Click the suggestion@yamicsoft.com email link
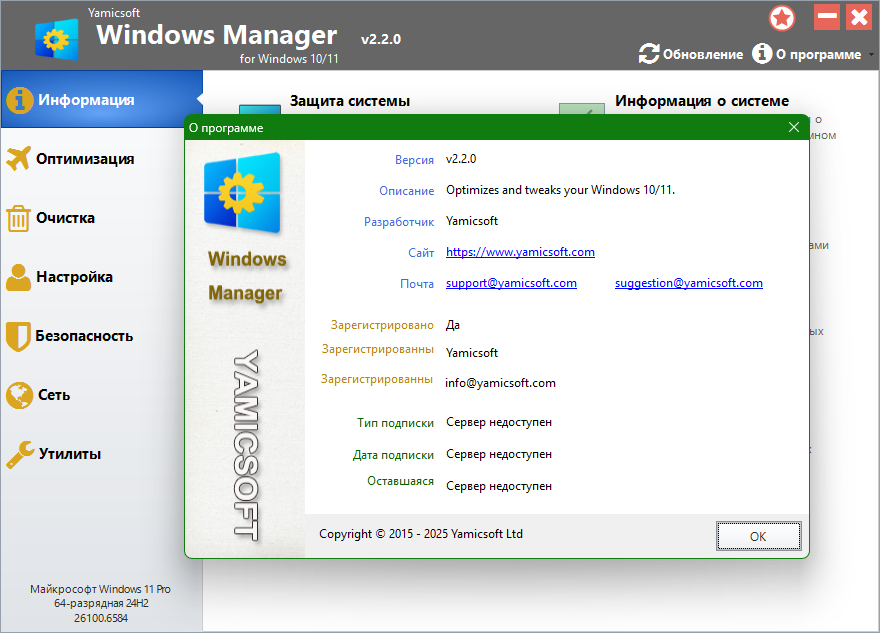This screenshot has height=633, width=880. coord(688,283)
